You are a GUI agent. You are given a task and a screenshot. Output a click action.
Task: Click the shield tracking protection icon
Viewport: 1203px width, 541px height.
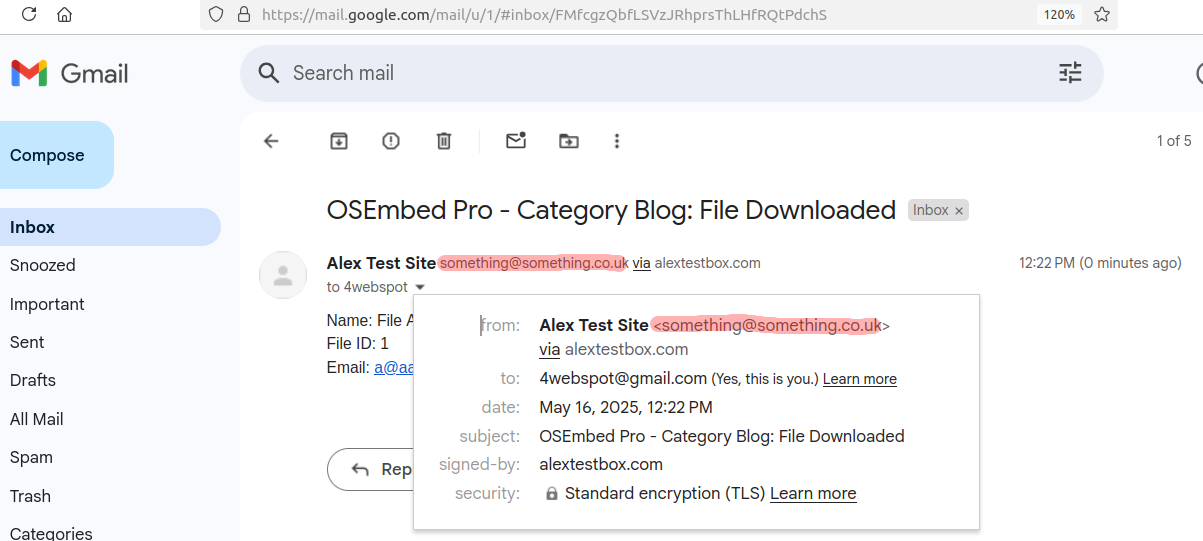(216, 15)
